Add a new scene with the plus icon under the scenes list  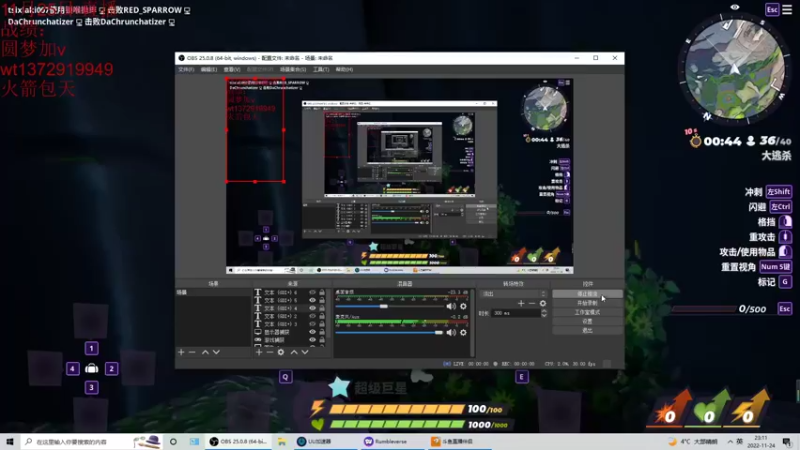pos(181,352)
